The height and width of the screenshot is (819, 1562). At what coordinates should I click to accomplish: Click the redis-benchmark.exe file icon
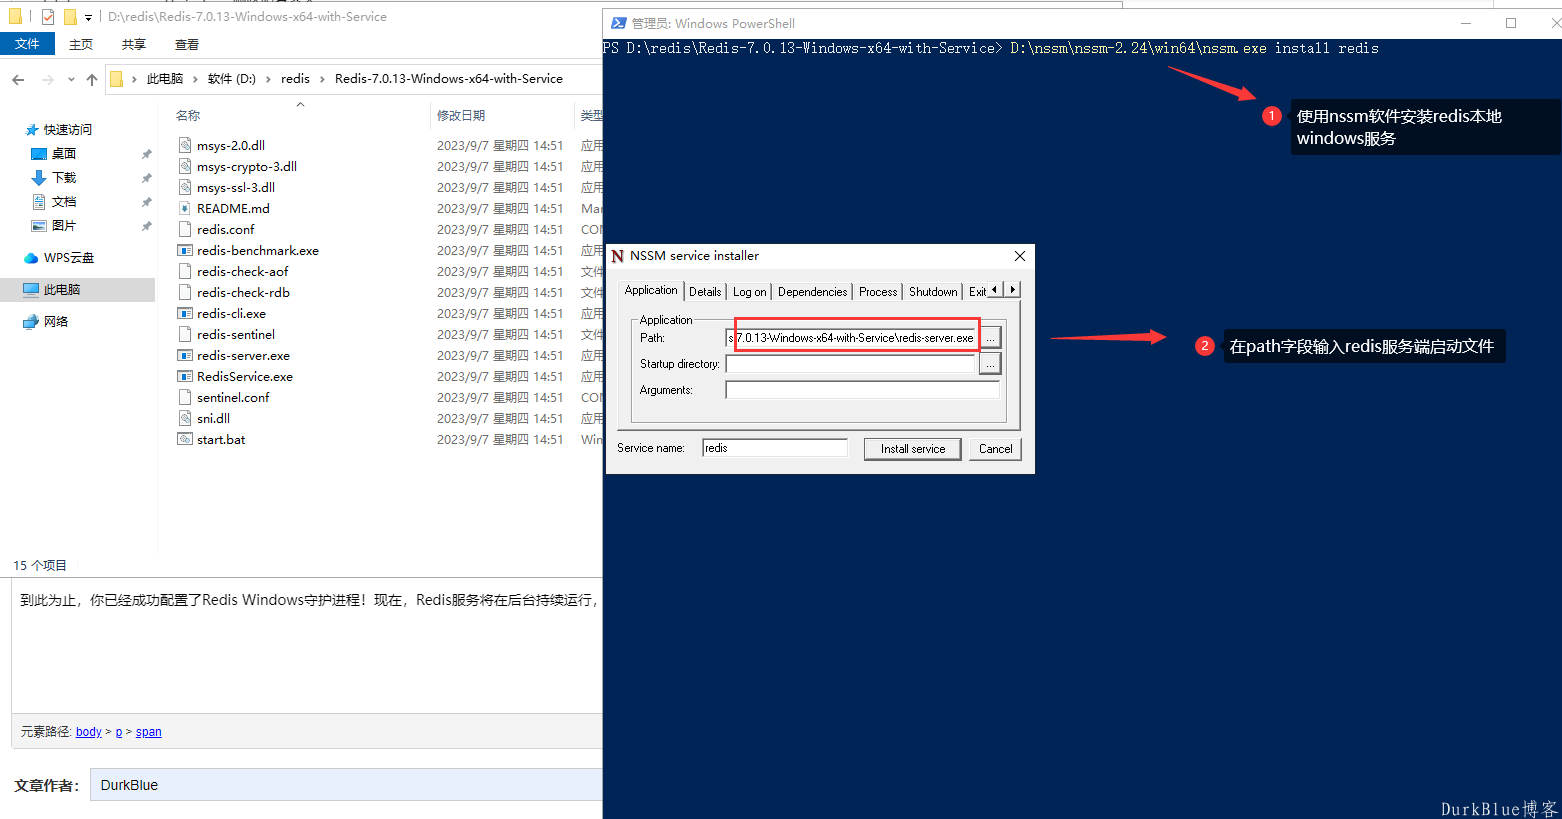tap(185, 250)
